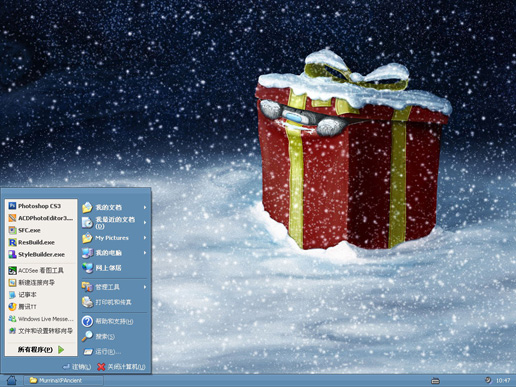The image size is (516, 387).
Task: Select the 我的电脑 menu item
Action: tap(114, 253)
